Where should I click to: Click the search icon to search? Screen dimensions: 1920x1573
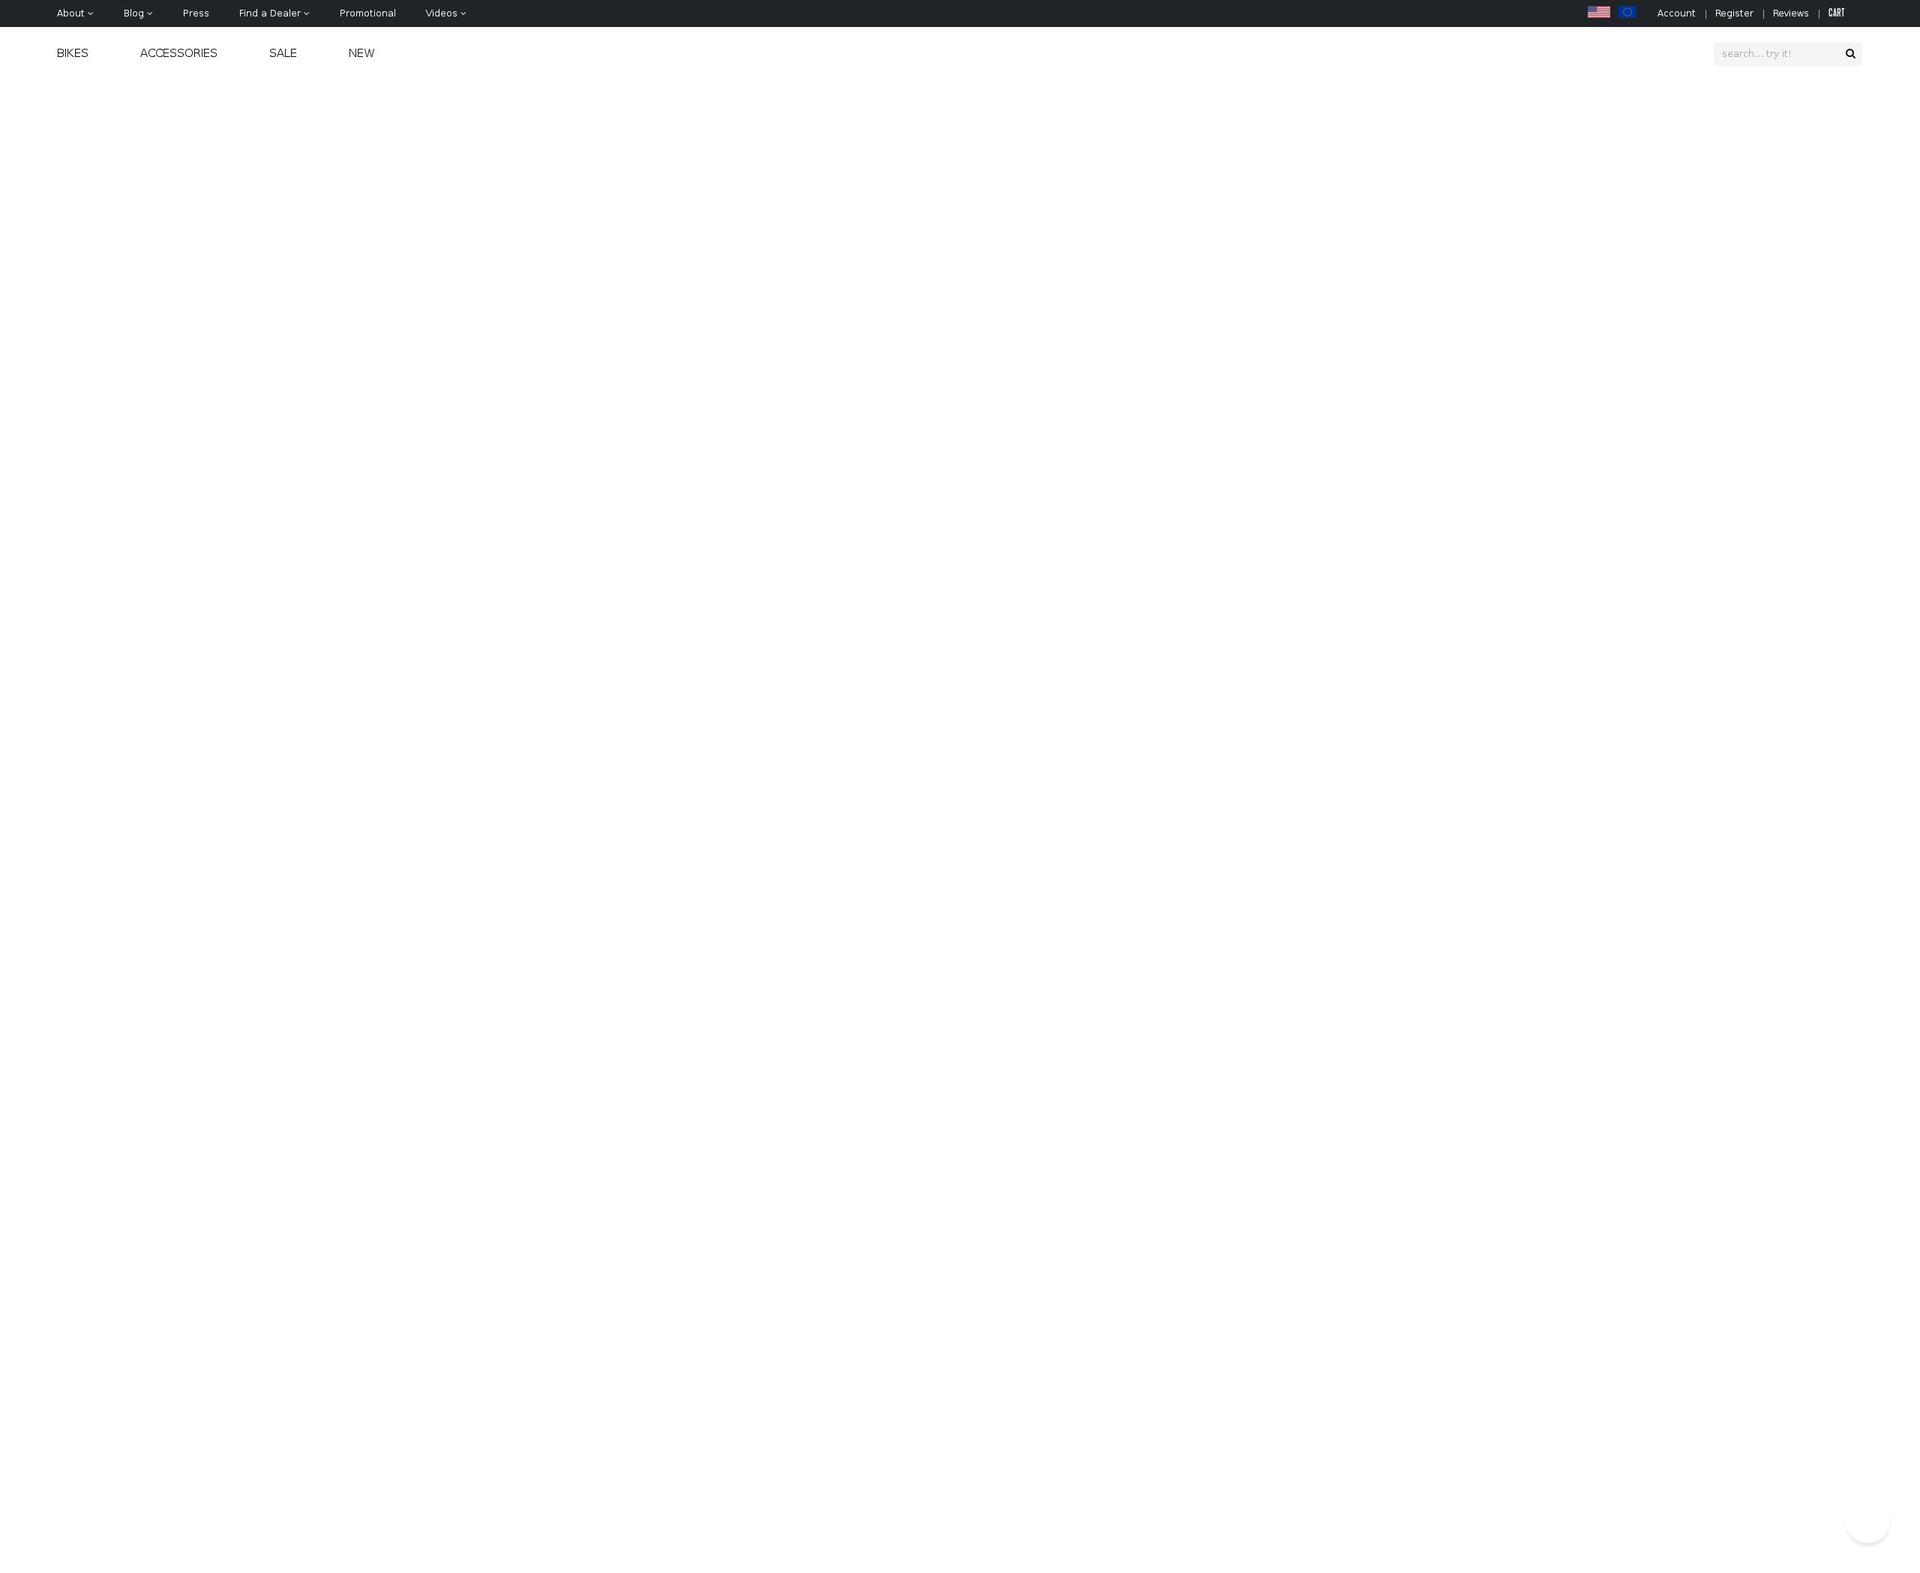tap(1850, 53)
